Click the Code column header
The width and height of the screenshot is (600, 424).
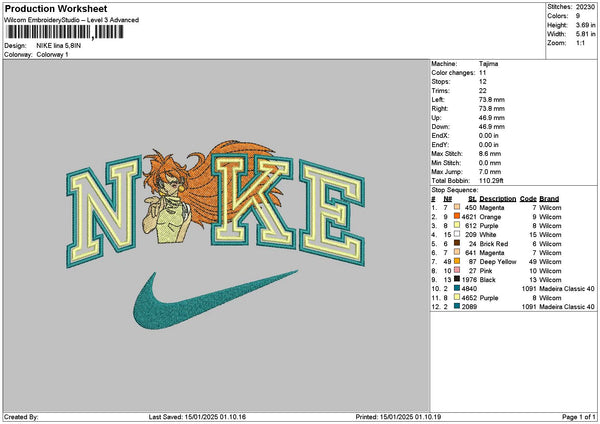coord(528,199)
